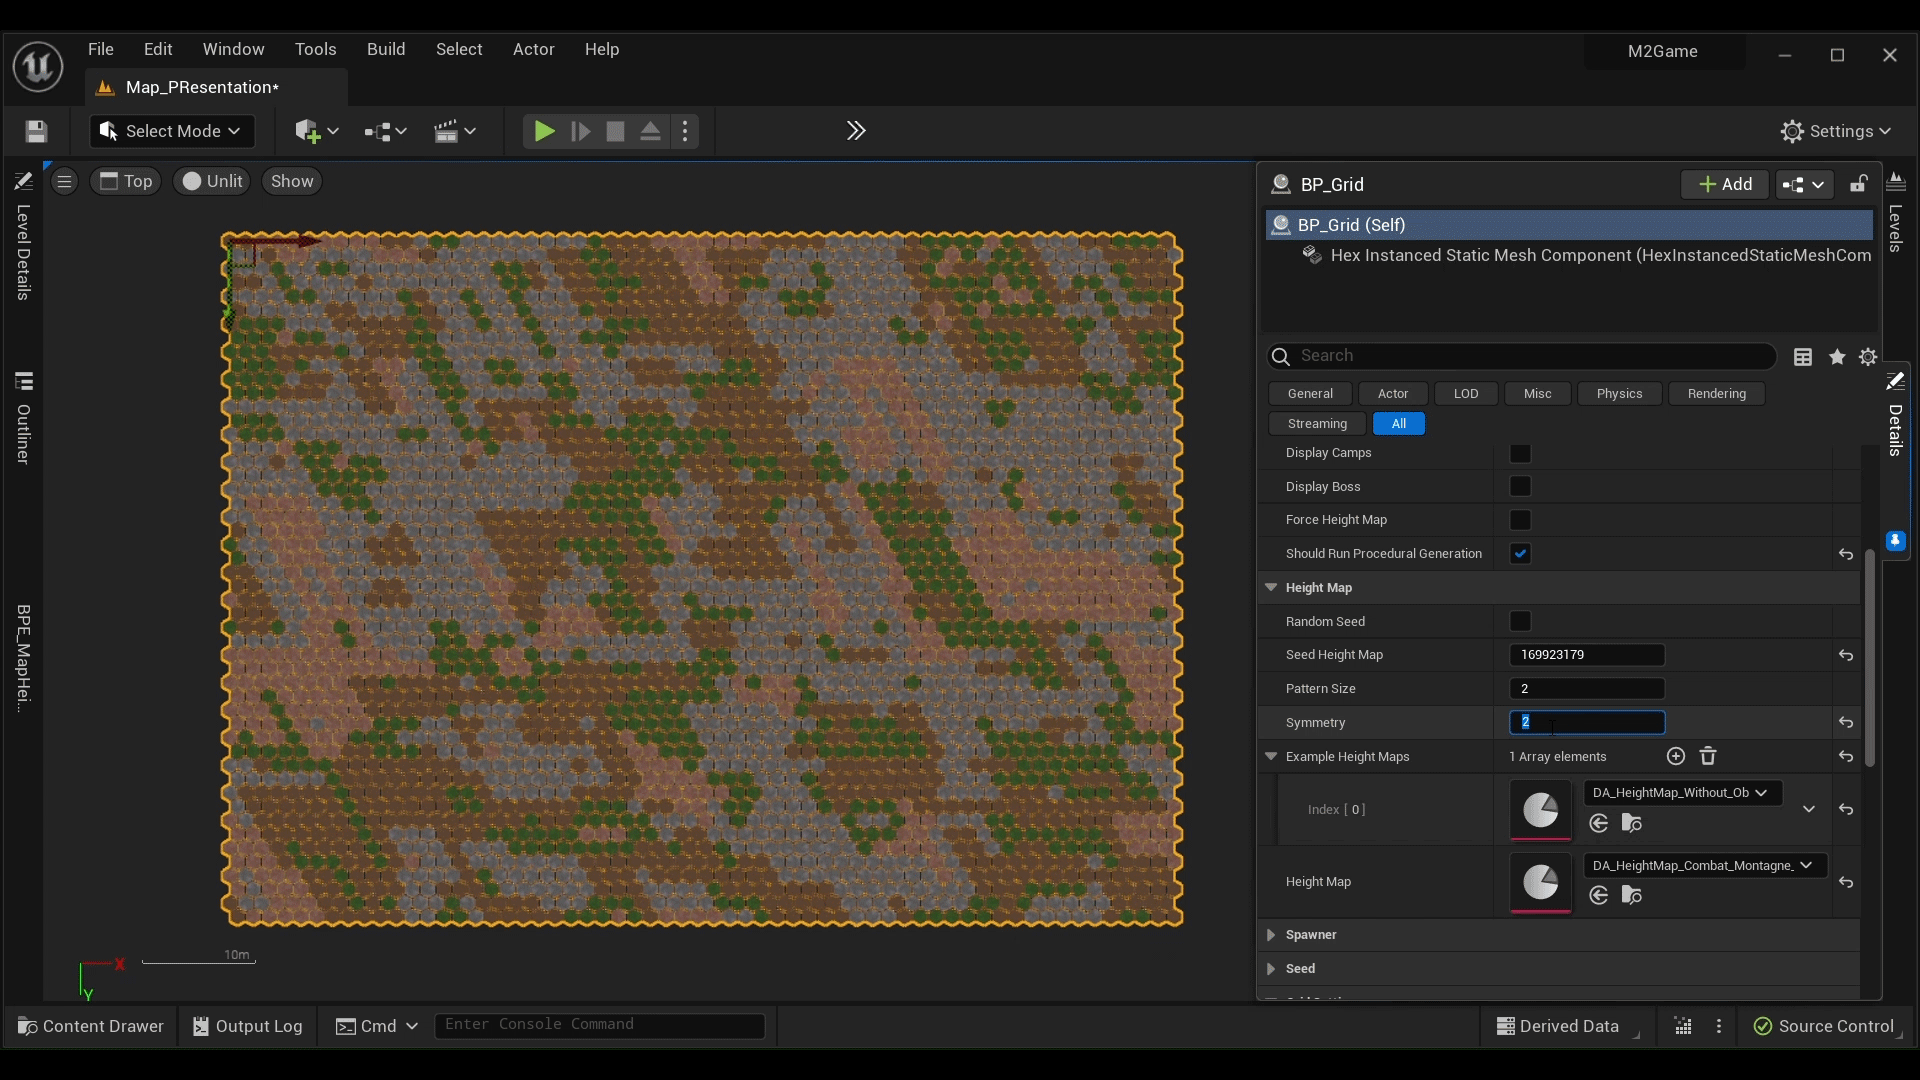Open the DA_HeightMap_Combat_Montagne asset dropdown
Image resolution: width=1920 pixels, height=1080 pixels.
[1705, 866]
